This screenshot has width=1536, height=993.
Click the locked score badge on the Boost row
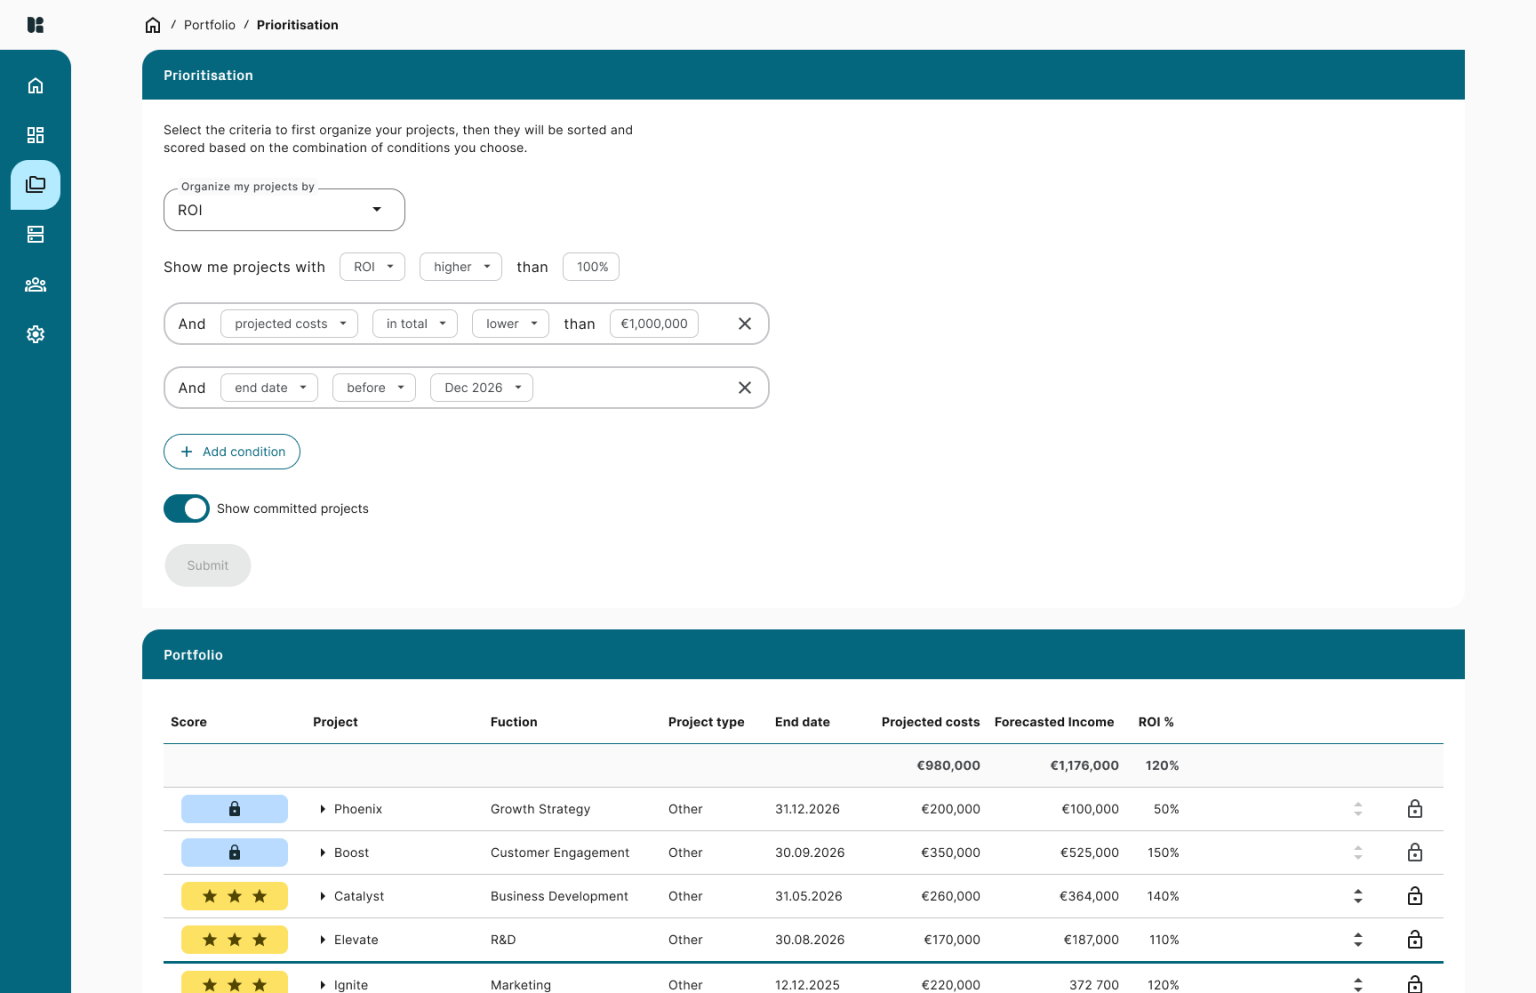point(234,852)
